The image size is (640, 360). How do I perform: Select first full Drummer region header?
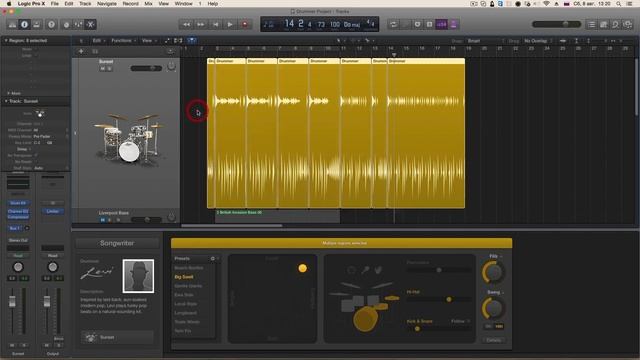pyautogui.click(x=230, y=61)
